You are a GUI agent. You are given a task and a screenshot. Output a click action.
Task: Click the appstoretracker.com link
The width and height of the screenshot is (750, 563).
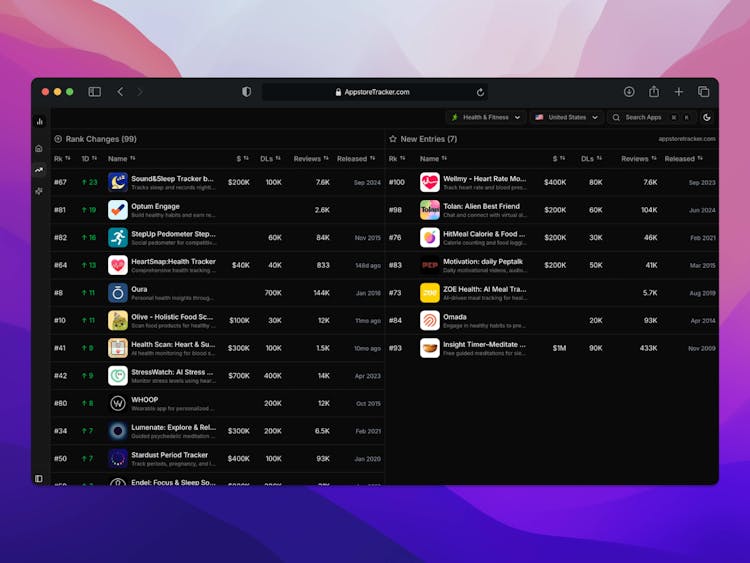[x=687, y=139]
